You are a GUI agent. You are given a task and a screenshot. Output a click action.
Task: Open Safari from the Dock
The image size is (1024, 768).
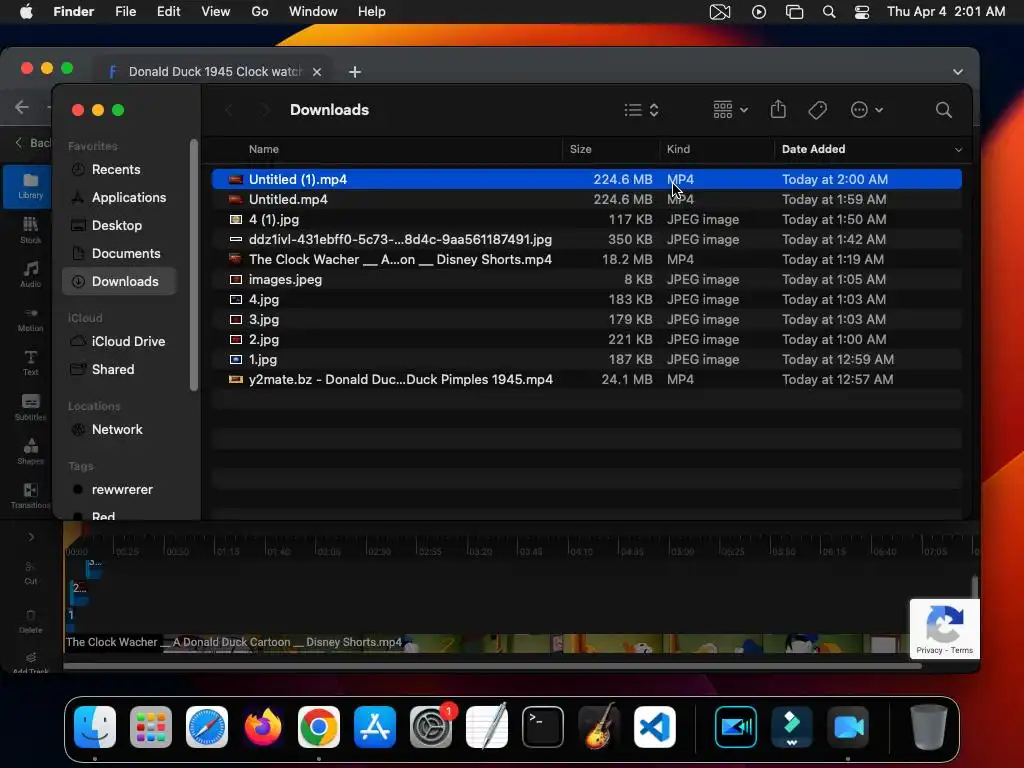(207, 727)
